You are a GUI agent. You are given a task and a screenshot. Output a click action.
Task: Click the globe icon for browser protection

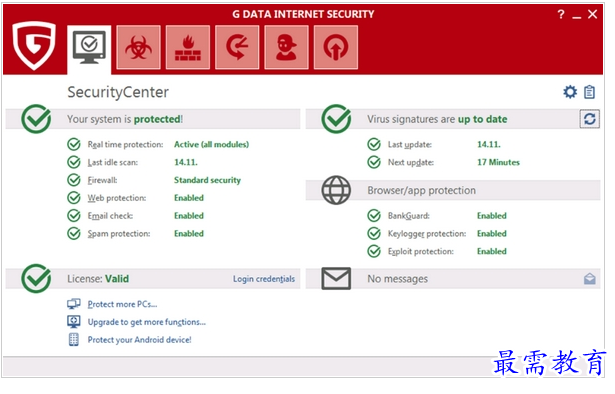coord(336,190)
